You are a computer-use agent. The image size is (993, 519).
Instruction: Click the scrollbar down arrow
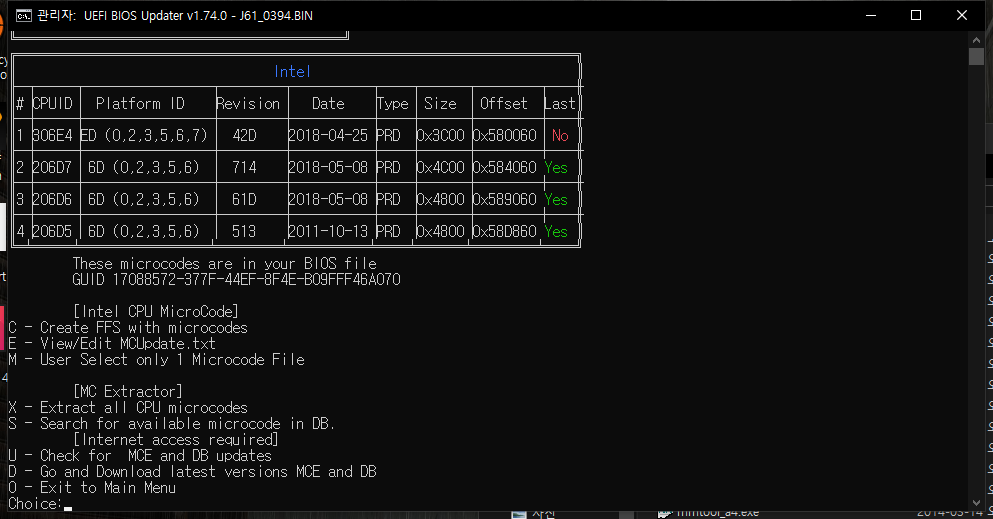click(976, 504)
